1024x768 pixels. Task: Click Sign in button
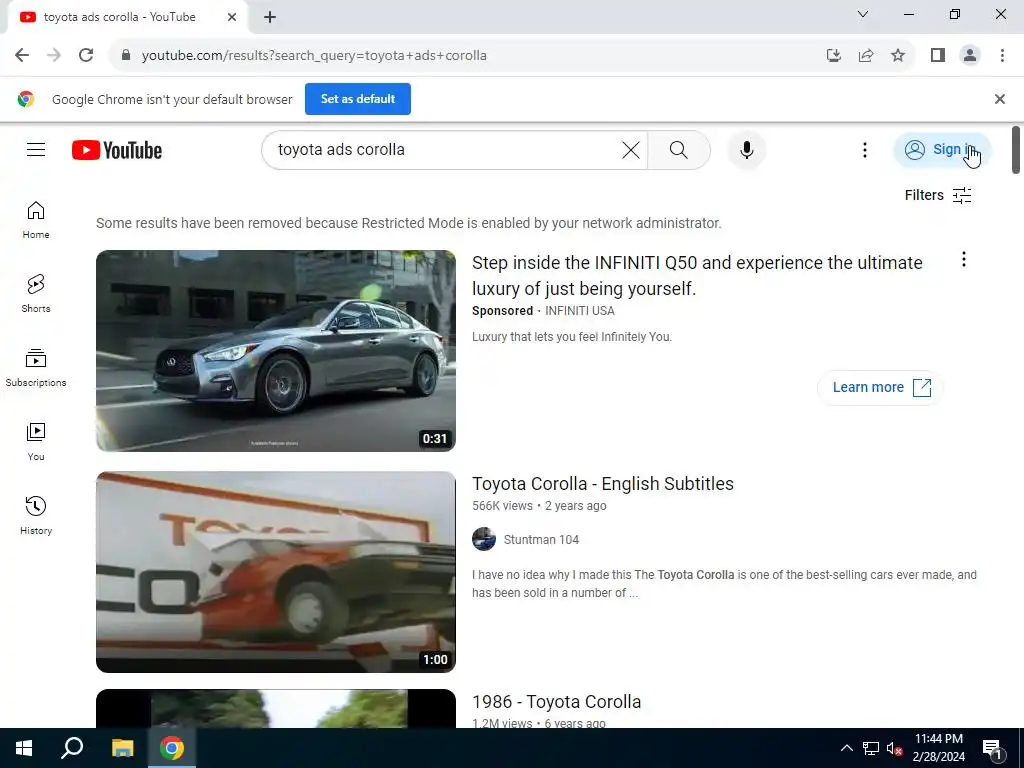click(942, 150)
